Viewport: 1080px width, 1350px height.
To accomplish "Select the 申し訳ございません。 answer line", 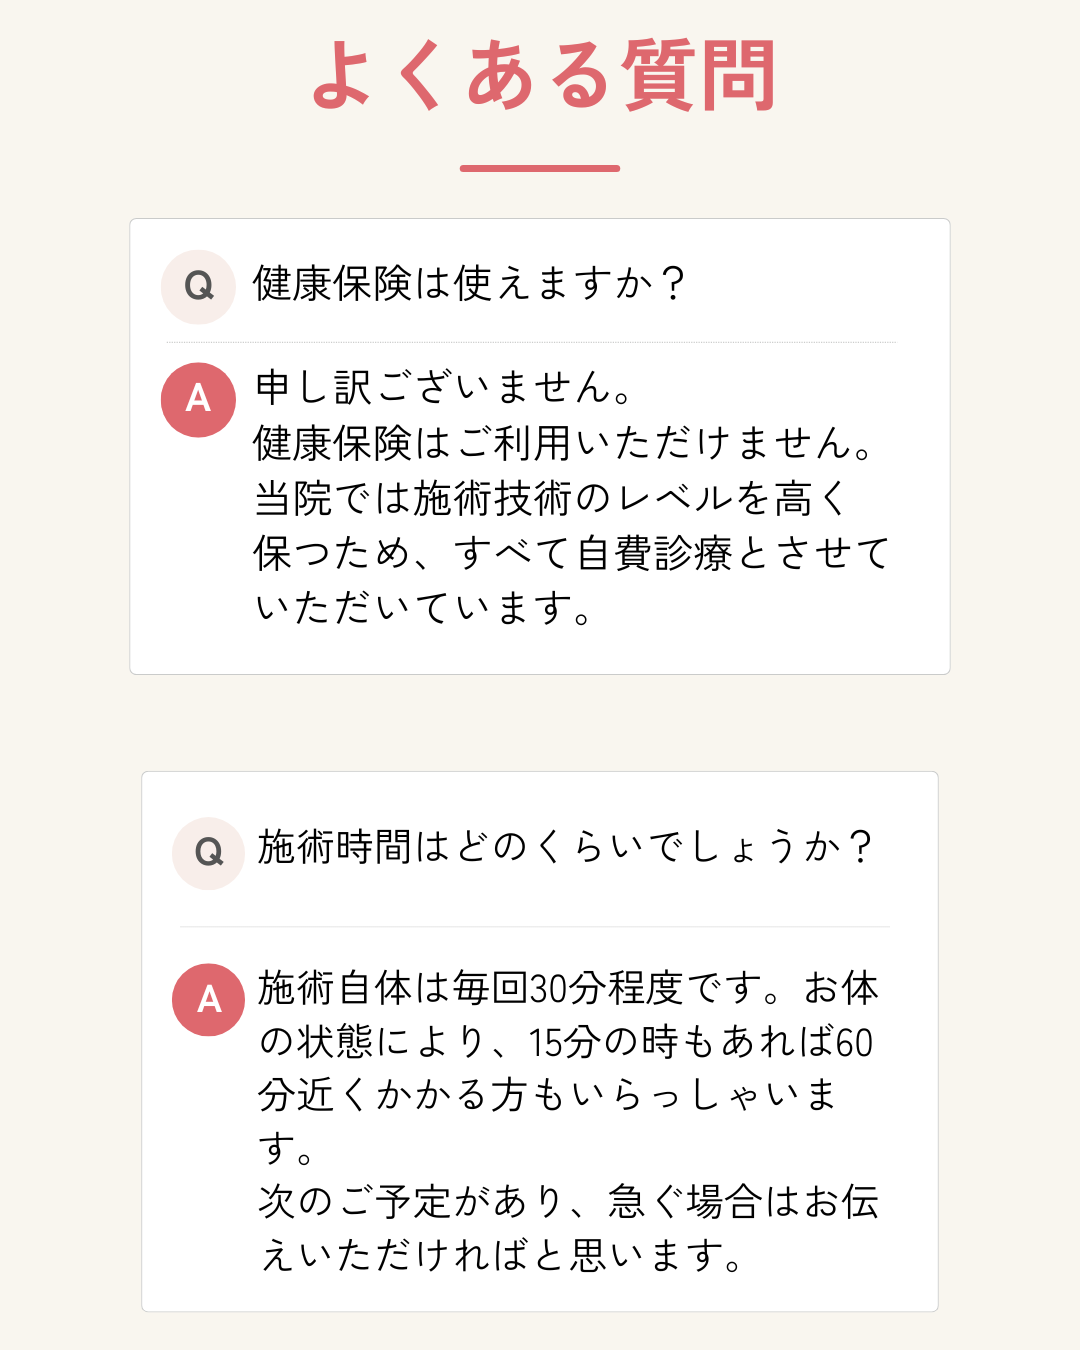I will click(444, 388).
